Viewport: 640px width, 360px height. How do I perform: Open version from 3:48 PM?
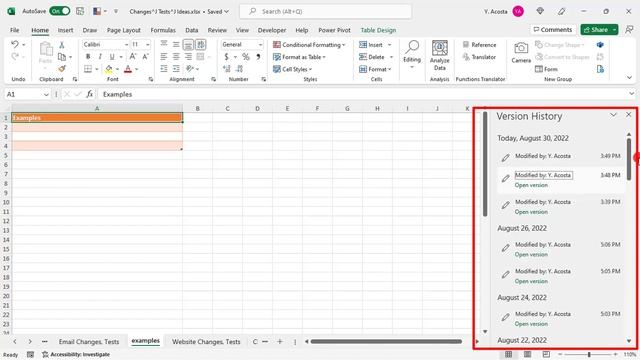(531, 185)
